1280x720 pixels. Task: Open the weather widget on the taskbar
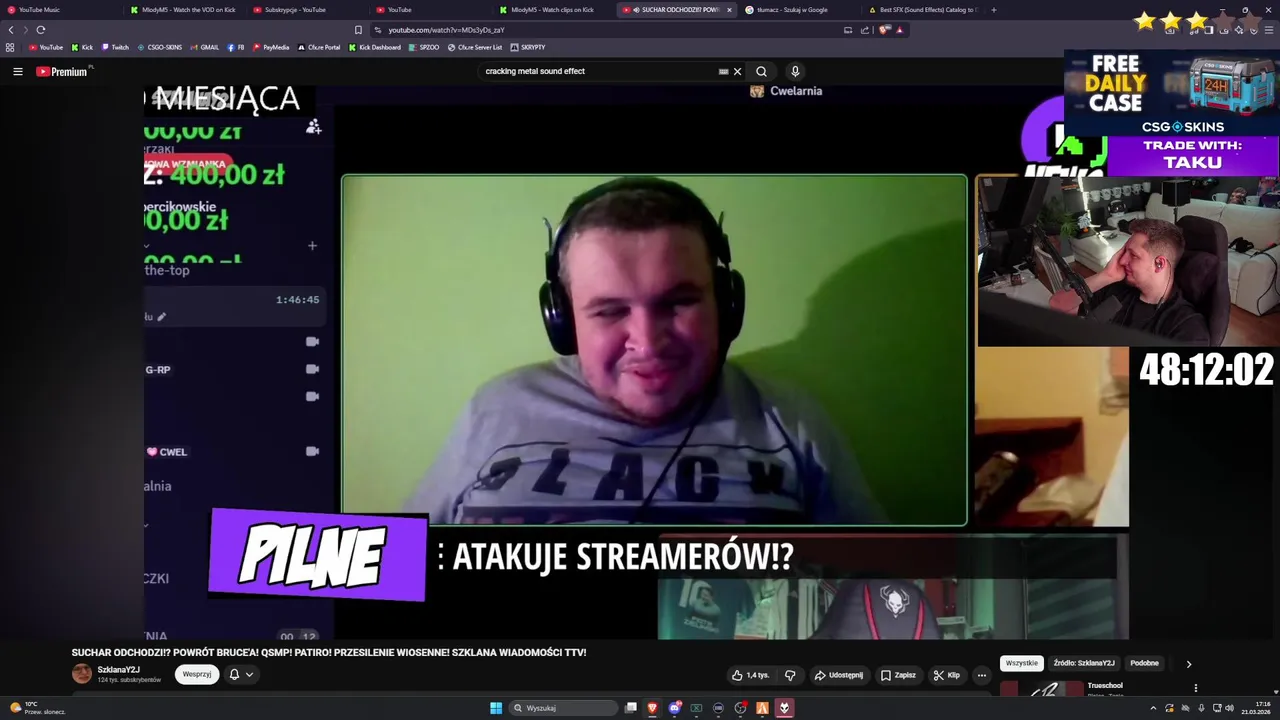[x=37, y=708]
